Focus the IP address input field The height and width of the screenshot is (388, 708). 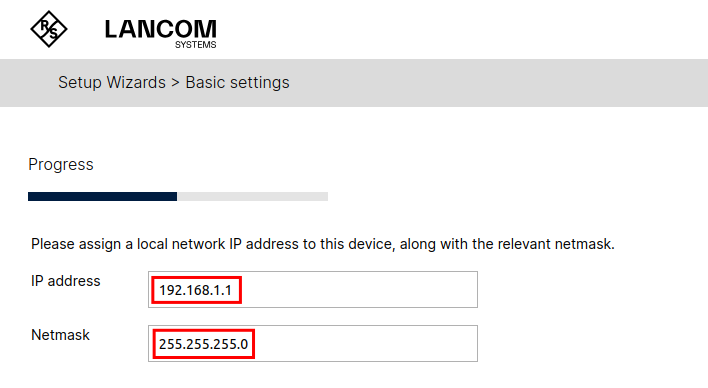(x=313, y=290)
